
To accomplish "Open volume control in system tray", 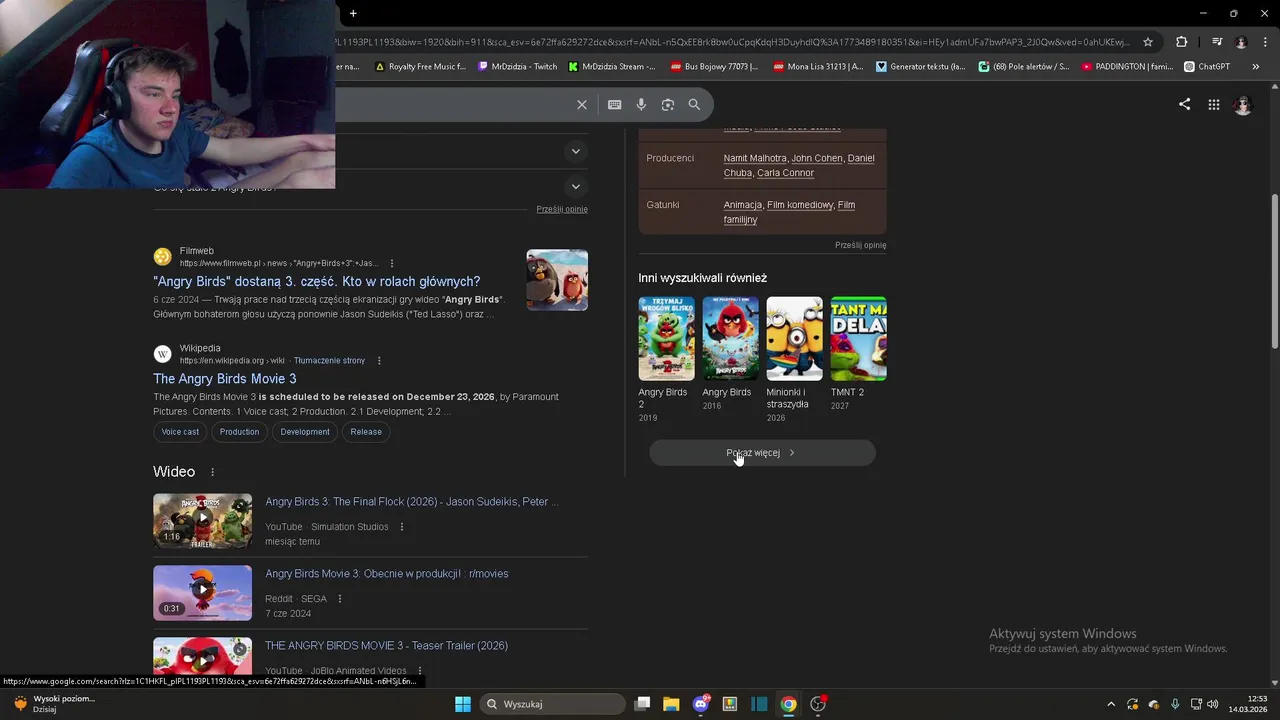I will [x=1213, y=704].
